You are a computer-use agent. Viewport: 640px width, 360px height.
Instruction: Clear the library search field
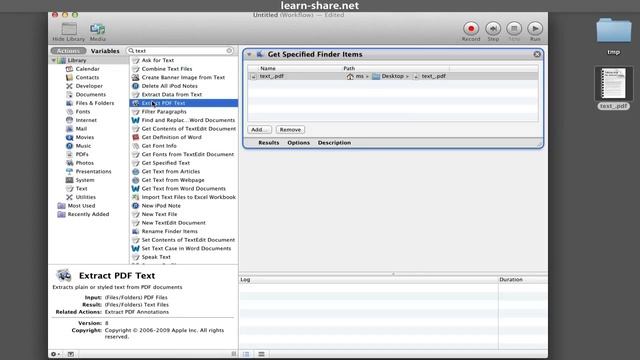click(229, 51)
